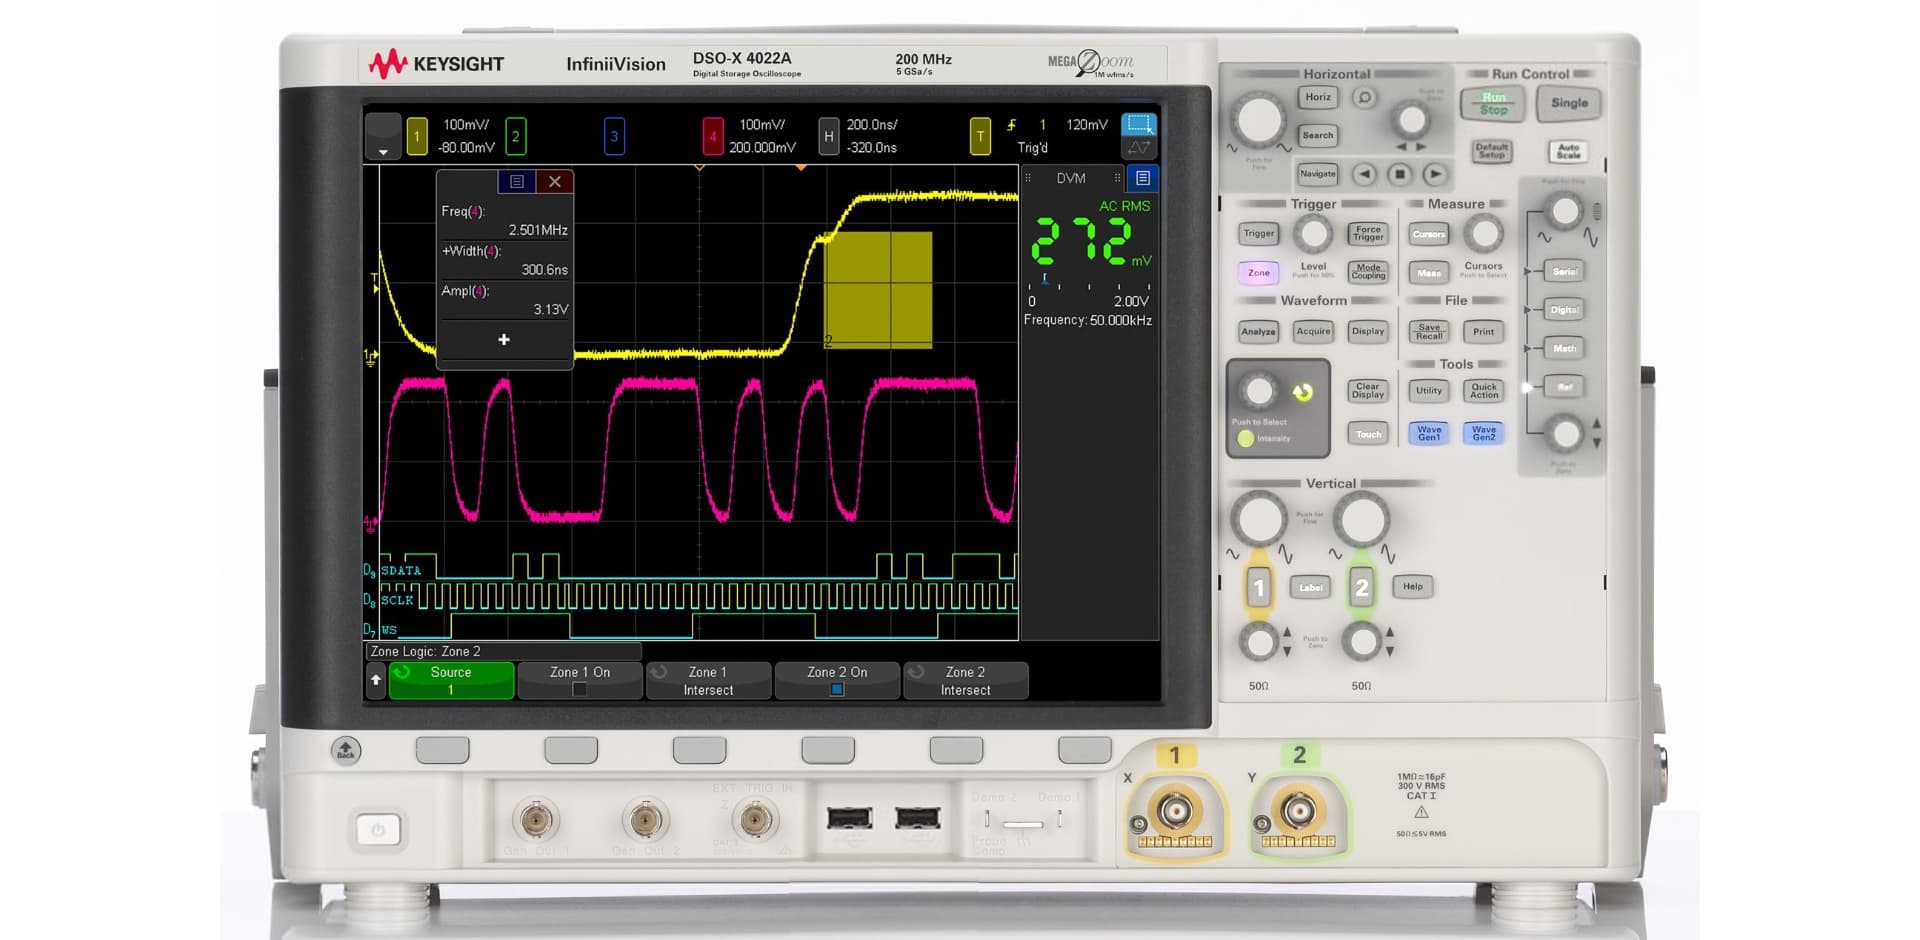This screenshot has width=1920, height=940.
Task: Open channel 4 settings badge
Action: pos(712,135)
